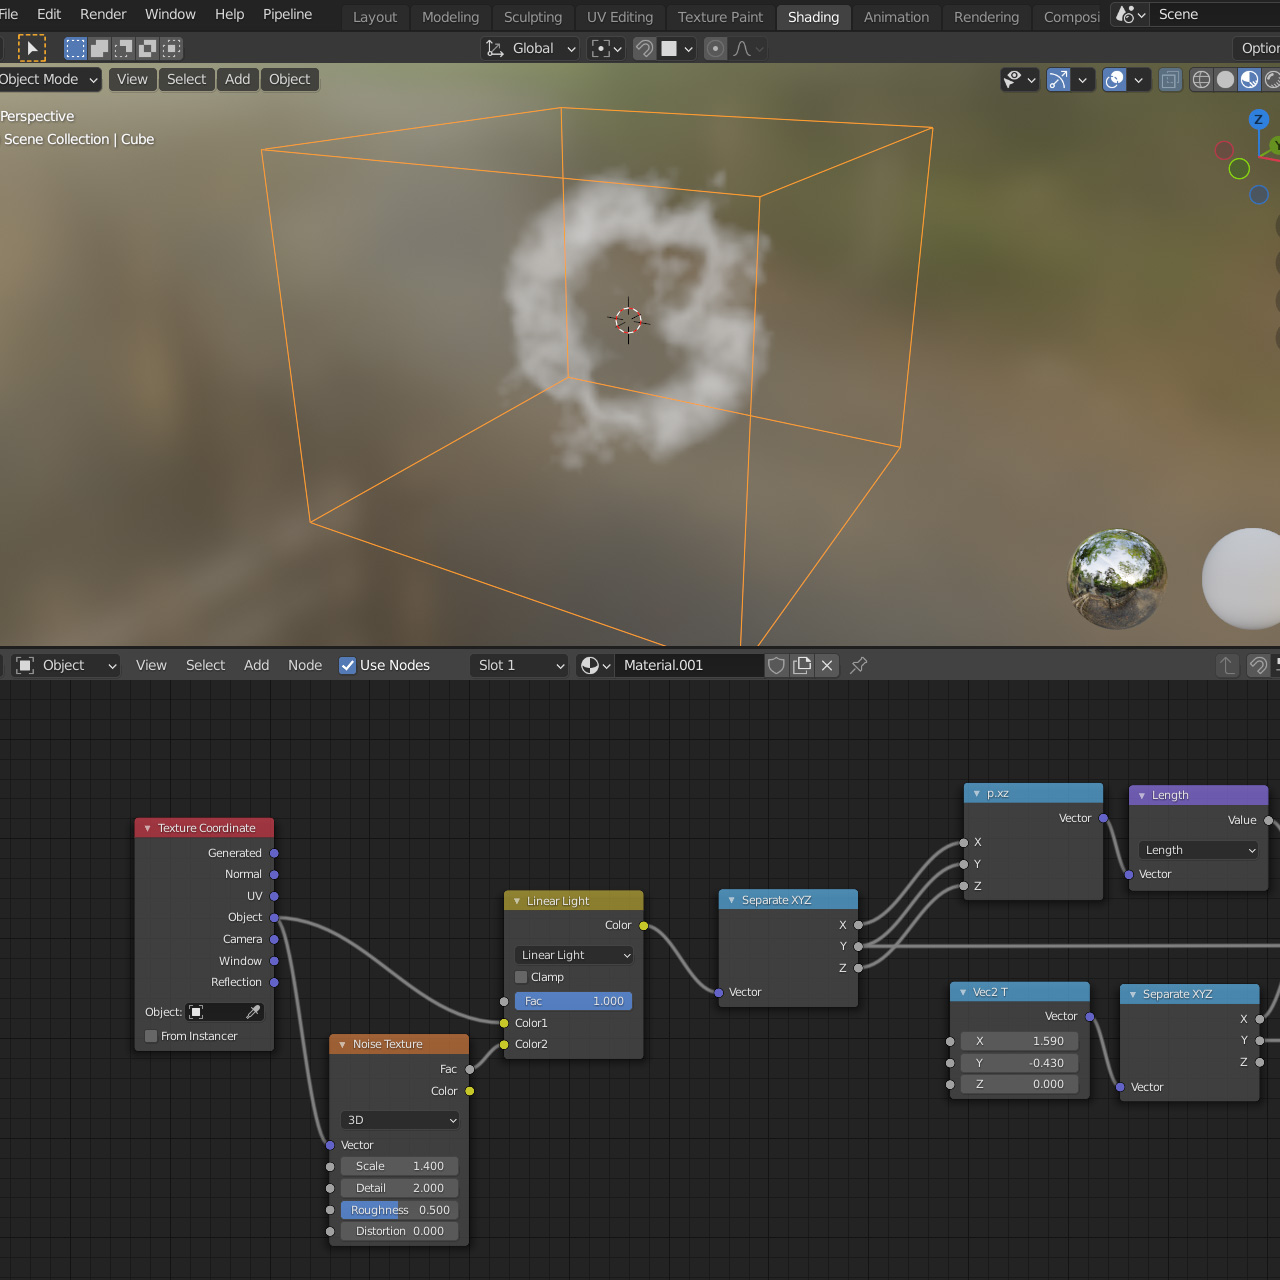Enable From Instancer in Texture Coordinate node
The height and width of the screenshot is (1280, 1280).
click(x=151, y=1036)
